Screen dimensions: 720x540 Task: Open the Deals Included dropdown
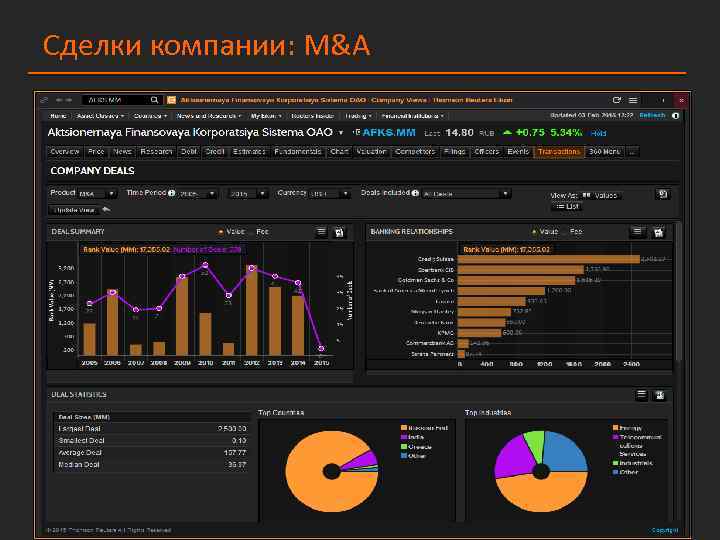pyautogui.click(x=466, y=194)
